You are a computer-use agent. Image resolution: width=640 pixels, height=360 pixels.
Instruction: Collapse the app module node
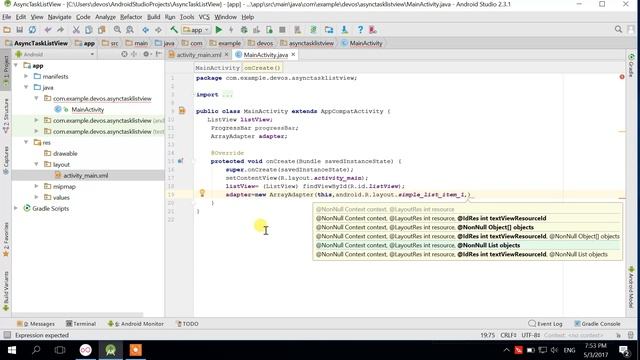(16, 65)
